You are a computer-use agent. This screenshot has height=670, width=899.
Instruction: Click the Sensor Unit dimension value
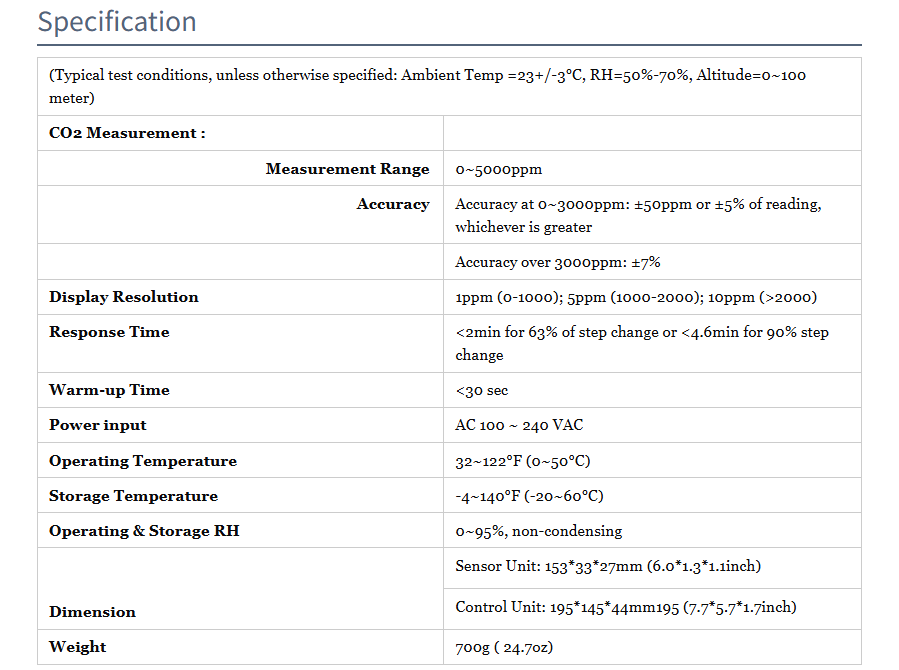pos(607,566)
